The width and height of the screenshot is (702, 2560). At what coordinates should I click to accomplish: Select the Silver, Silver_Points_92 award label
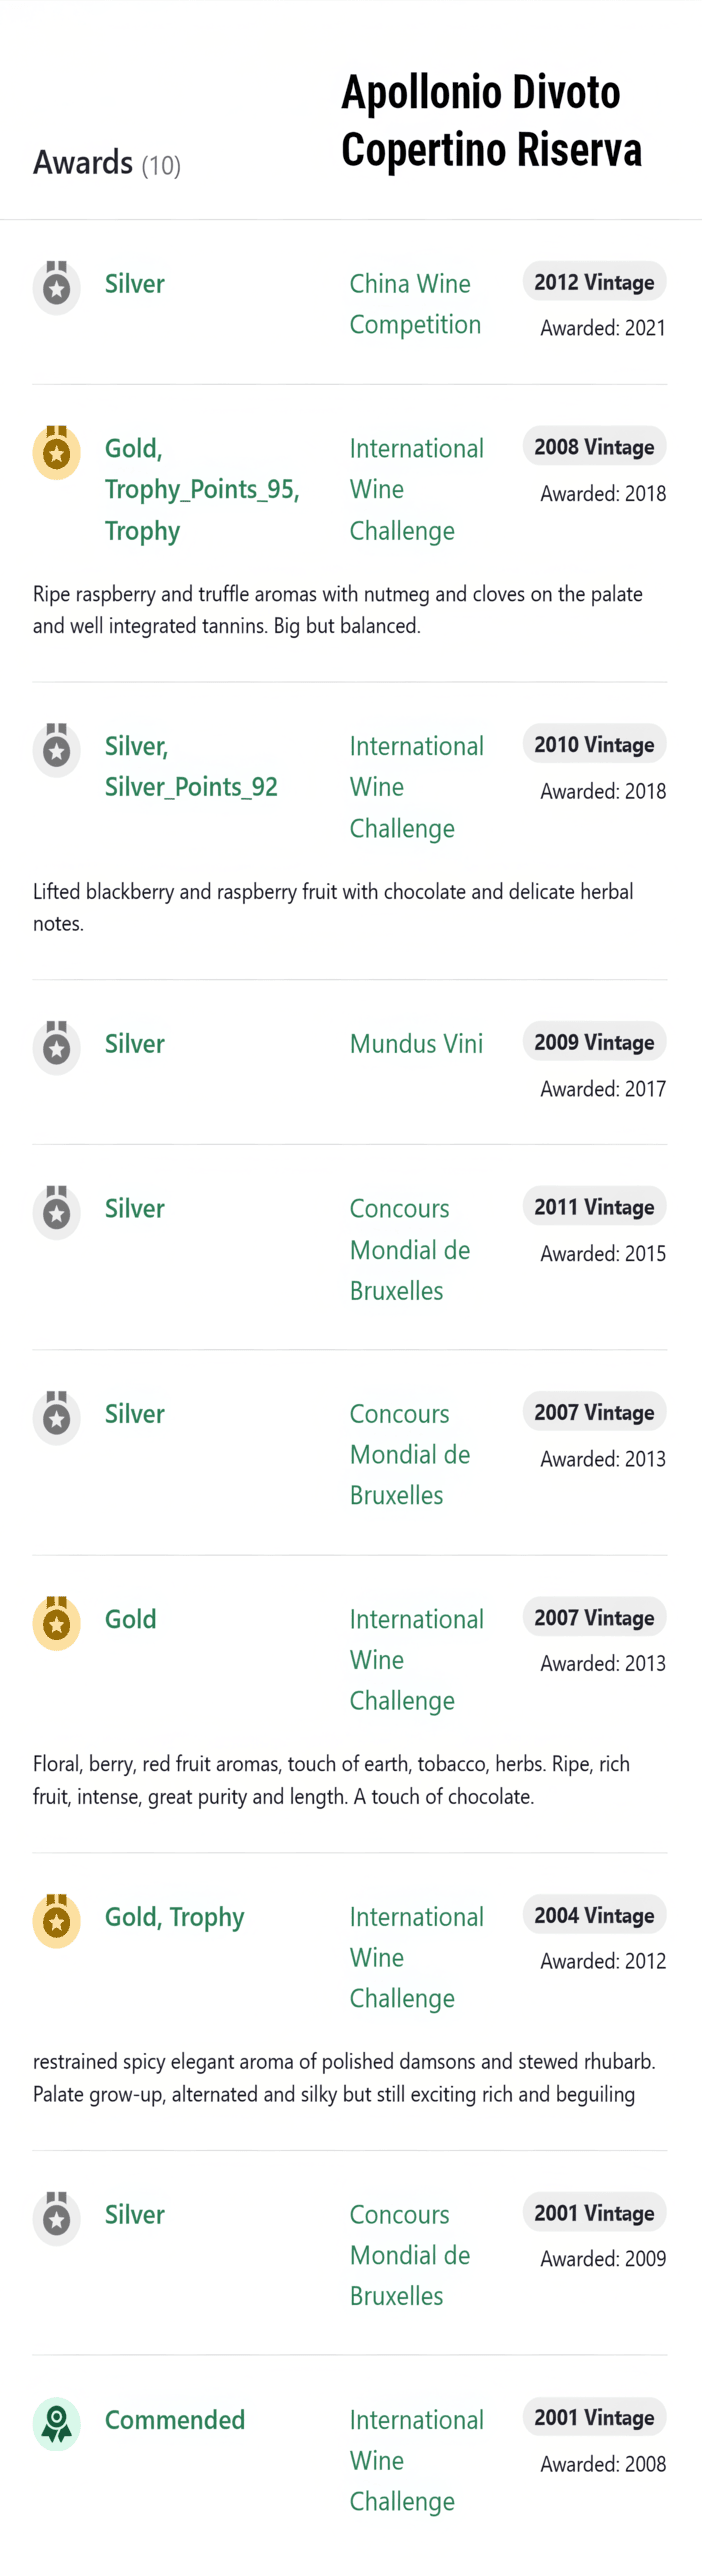(x=191, y=766)
